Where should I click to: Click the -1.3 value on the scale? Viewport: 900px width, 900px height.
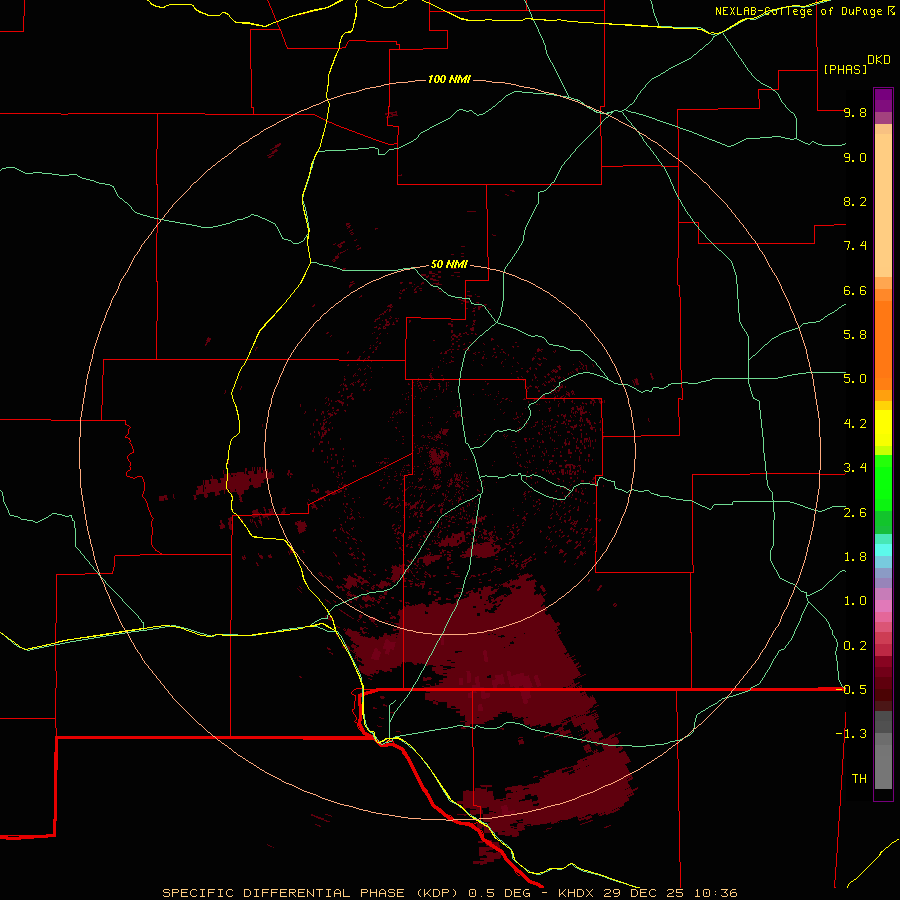point(851,734)
